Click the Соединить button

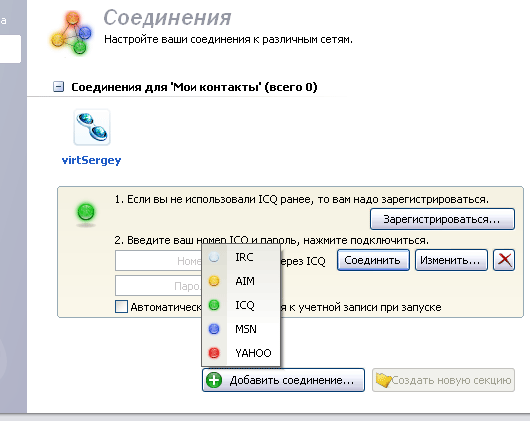point(373,260)
